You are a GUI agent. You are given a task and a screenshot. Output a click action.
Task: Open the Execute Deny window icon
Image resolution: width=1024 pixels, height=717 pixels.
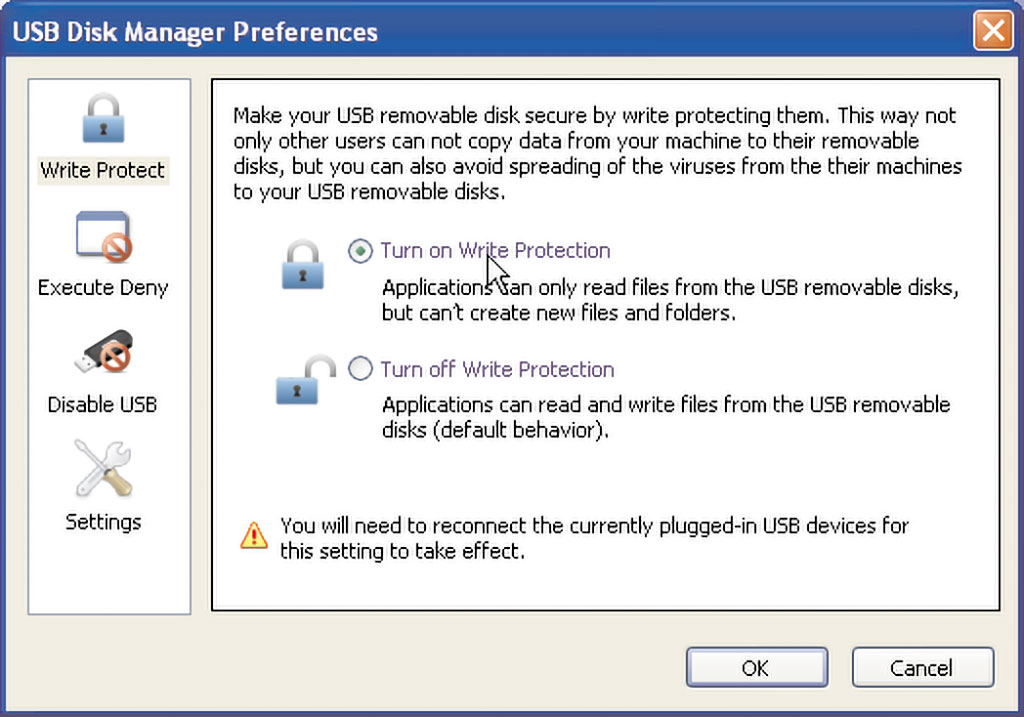coord(104,236)
